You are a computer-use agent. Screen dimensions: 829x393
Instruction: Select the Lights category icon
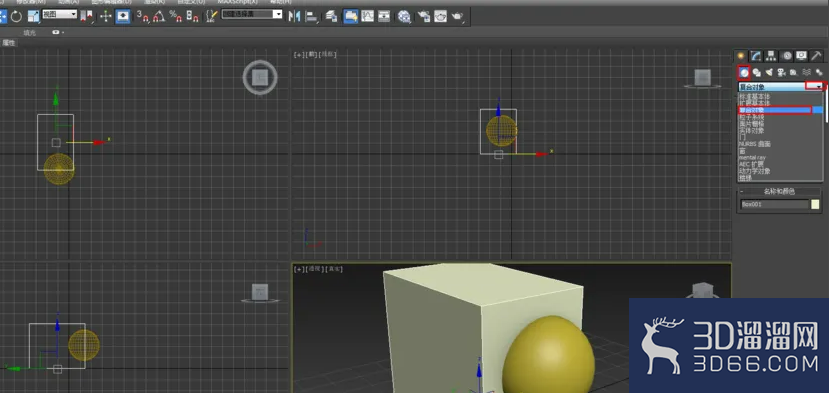(769, 72)
